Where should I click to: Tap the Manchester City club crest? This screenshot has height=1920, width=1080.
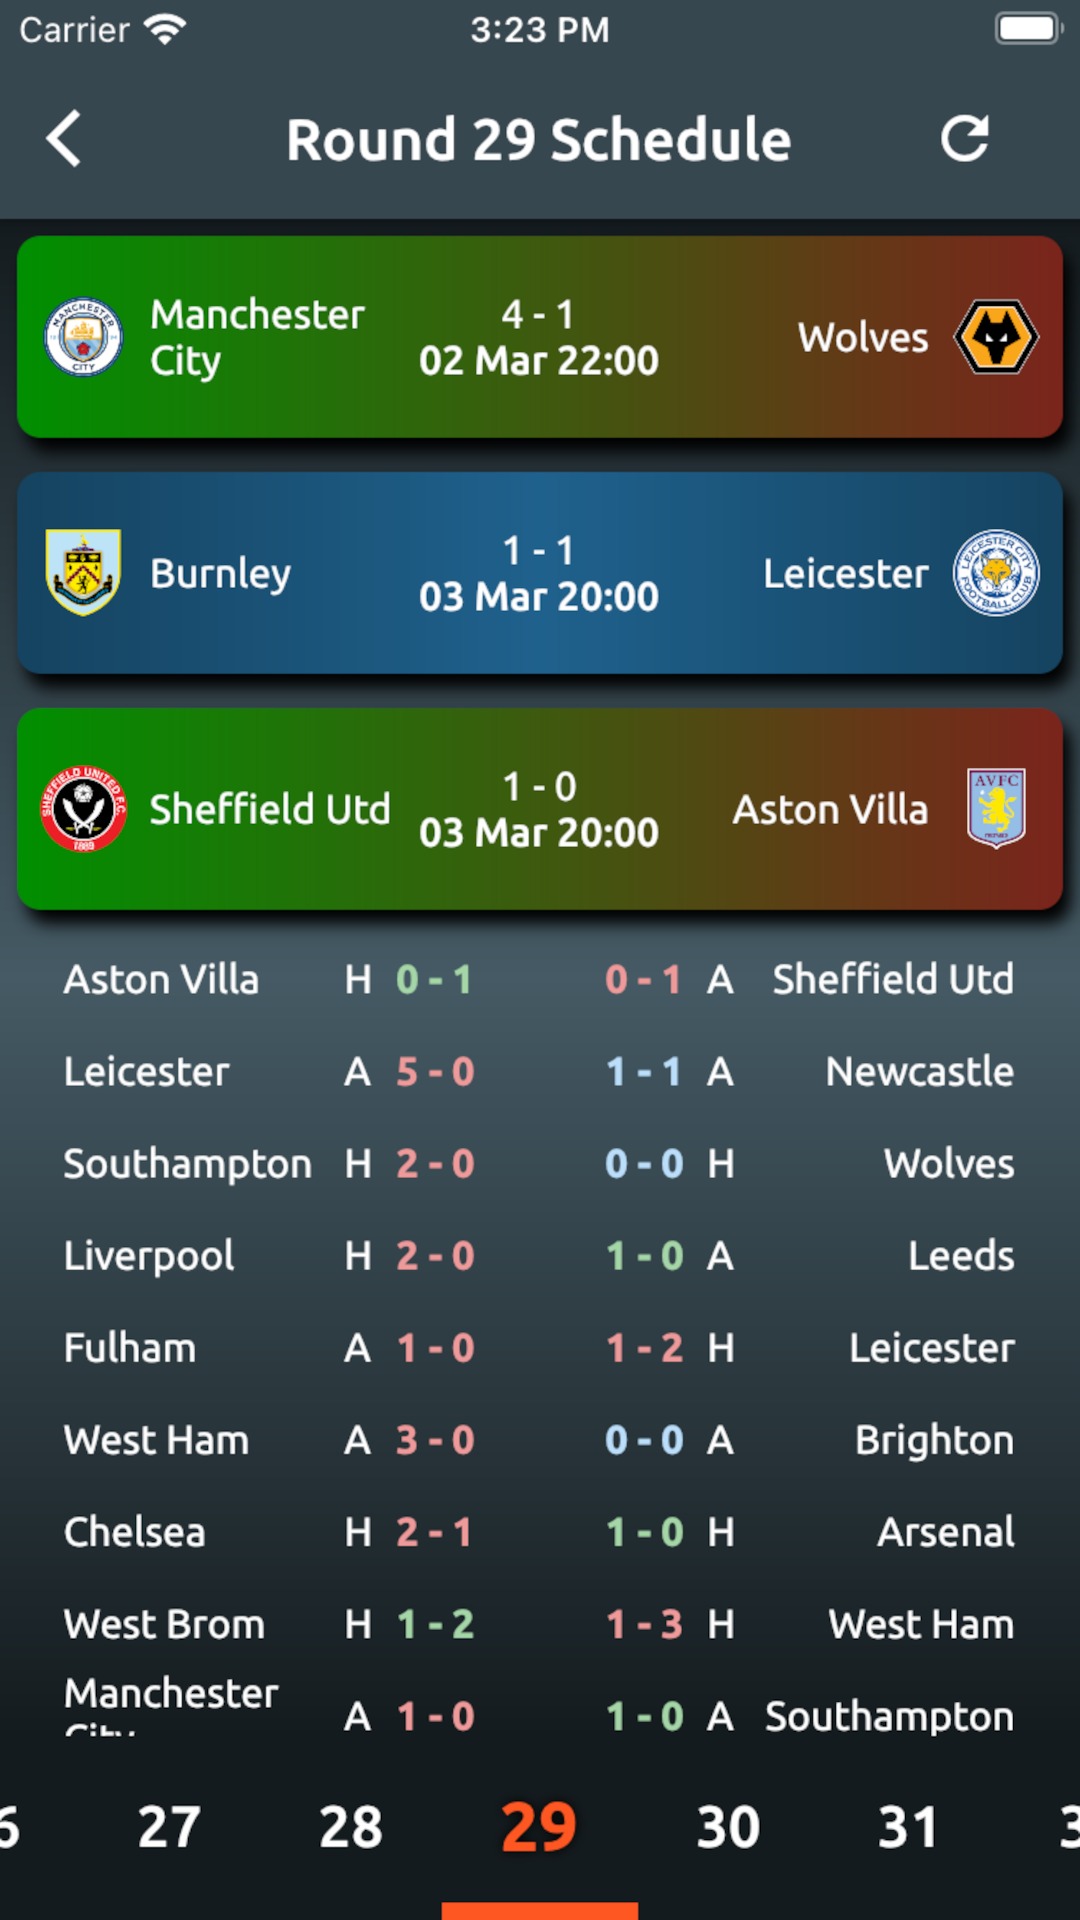pyautogui.click(x=84, y=337)
